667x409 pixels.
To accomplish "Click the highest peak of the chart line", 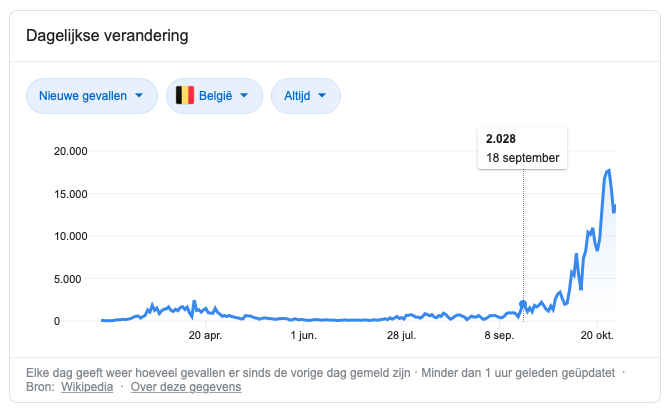I will pyautogui.click(x=608, y=170).
